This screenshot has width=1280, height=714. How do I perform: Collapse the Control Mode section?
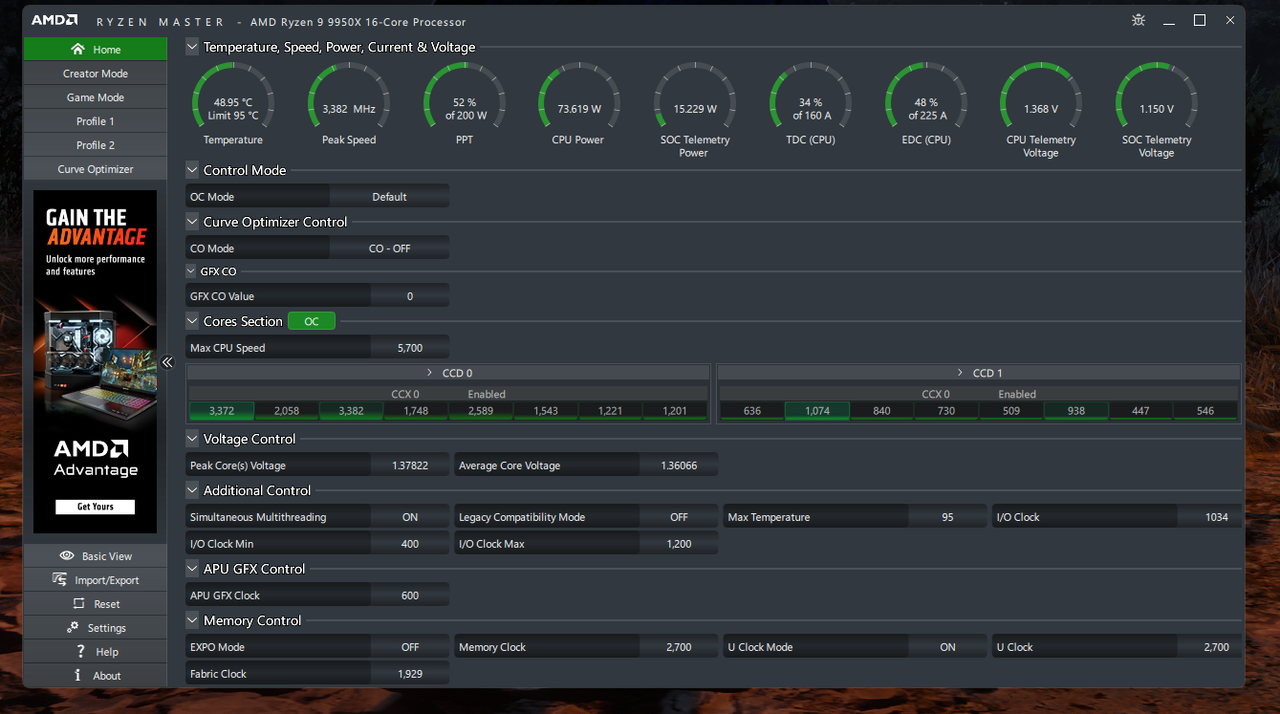192,170
